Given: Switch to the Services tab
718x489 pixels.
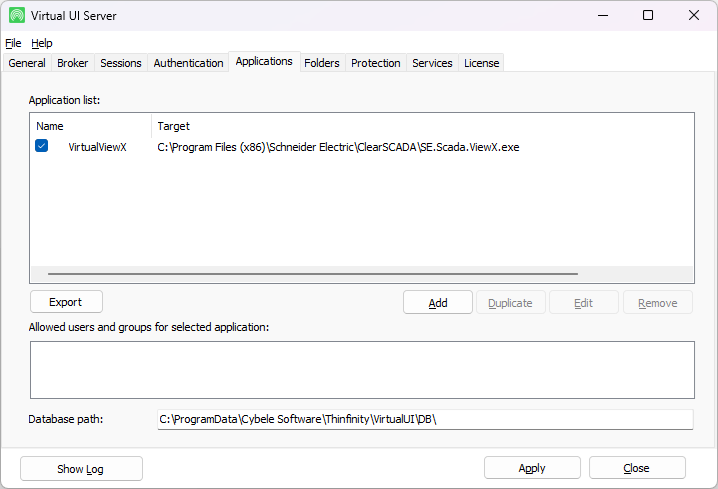Looking at the screenshot, I should pos(432,63).
